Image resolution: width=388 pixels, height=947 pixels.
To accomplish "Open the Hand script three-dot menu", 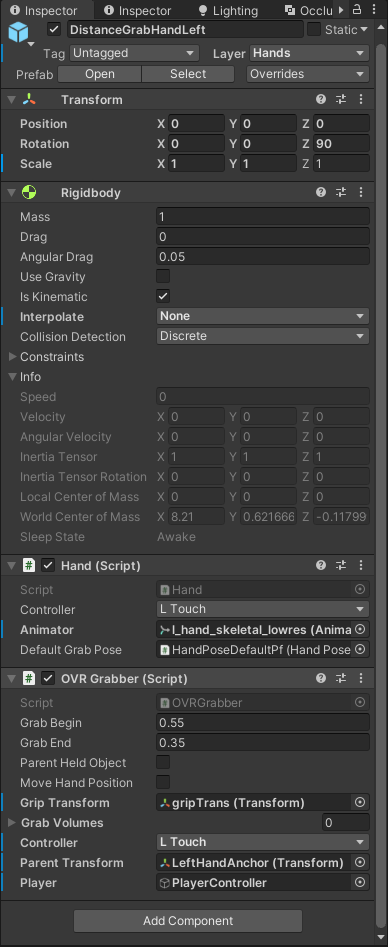I will [x=361, y=565].
